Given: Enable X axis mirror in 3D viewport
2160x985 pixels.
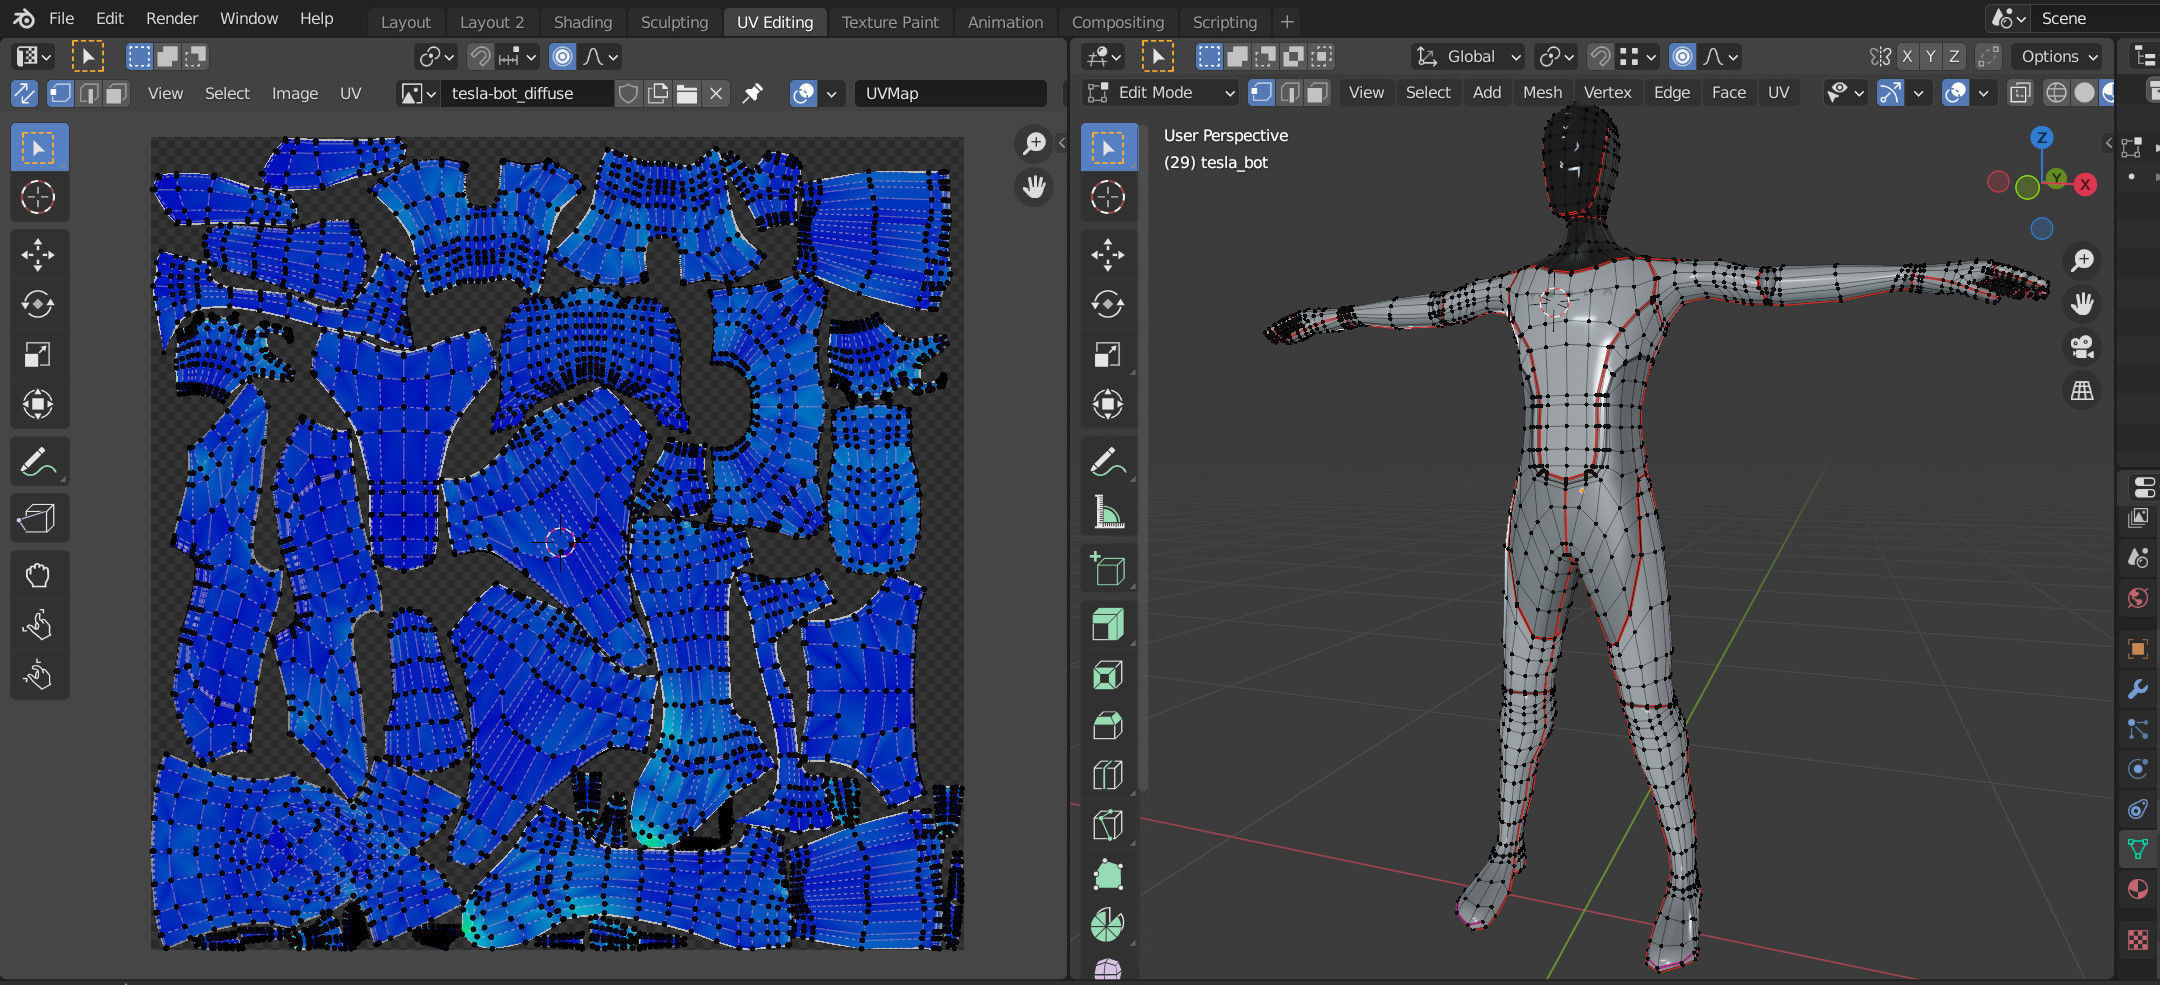Looking at the screenshot, I should click(1907, 57).
